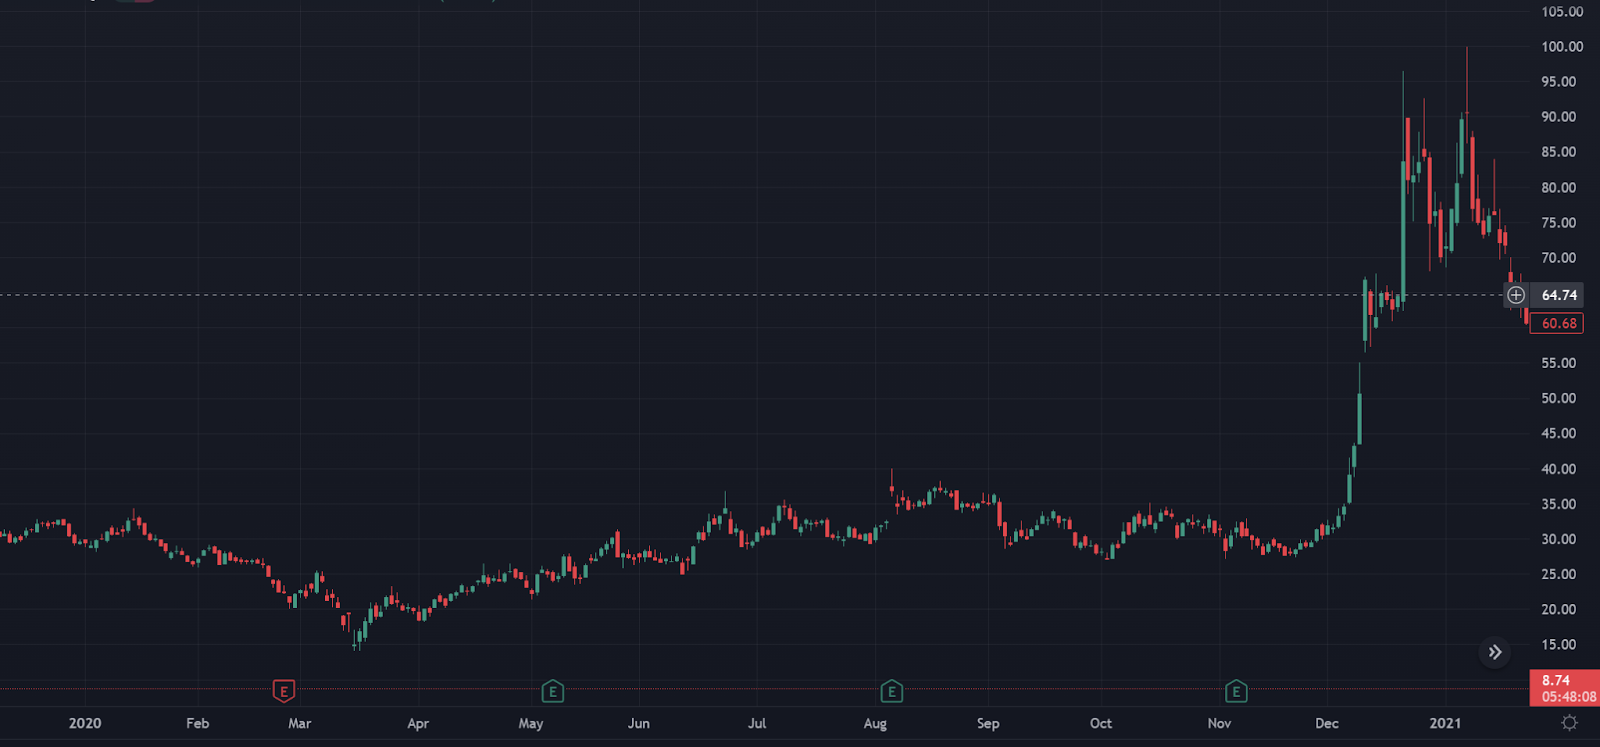
Task: Click the Dec label on the time axis
Action: coord(1327,723)
